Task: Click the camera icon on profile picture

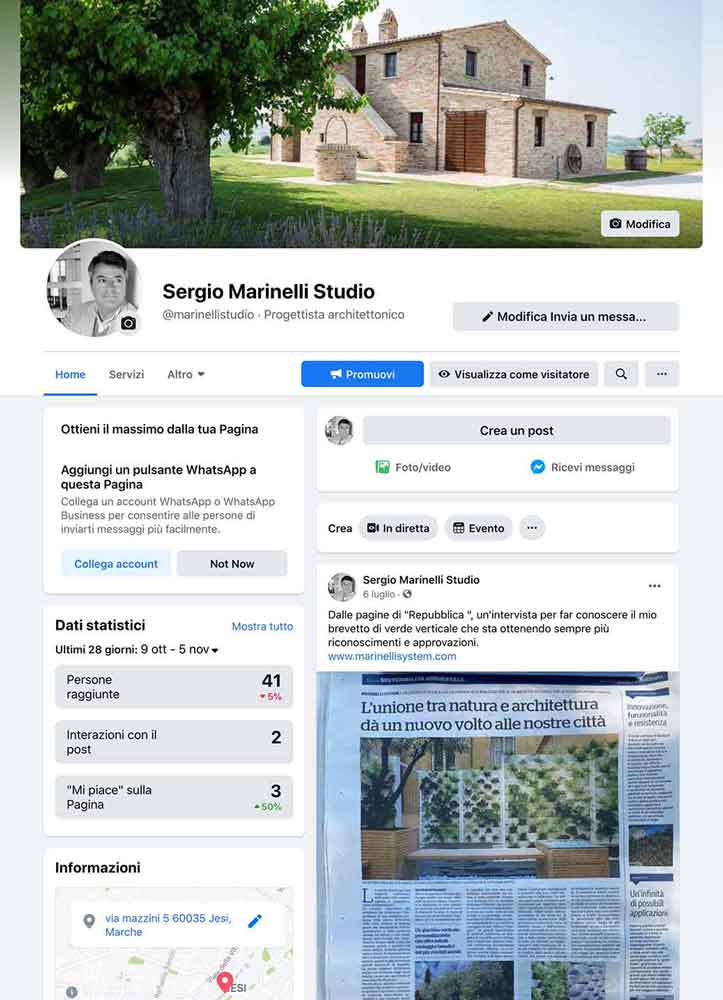Action: 128,323
